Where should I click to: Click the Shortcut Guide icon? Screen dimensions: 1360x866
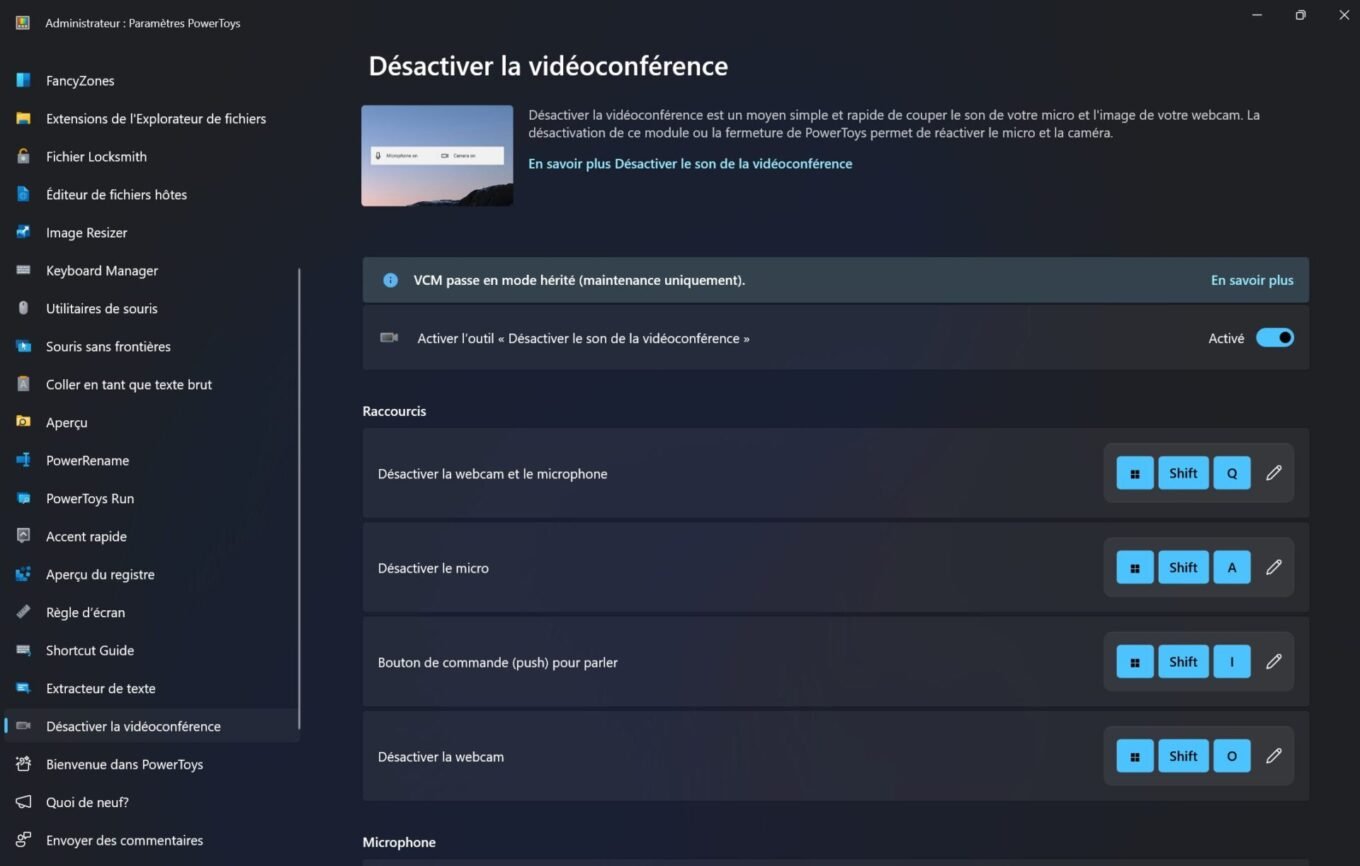click(x=23, y=650)
